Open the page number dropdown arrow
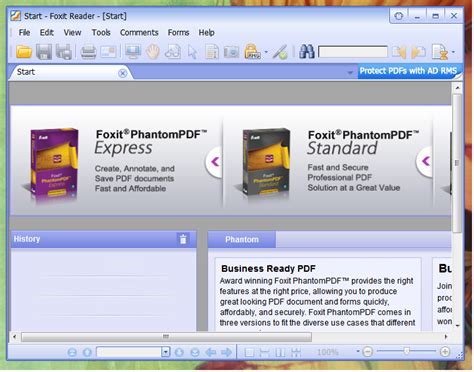The height and width of the screenshot is (372, 474). [x=166, y=352]
